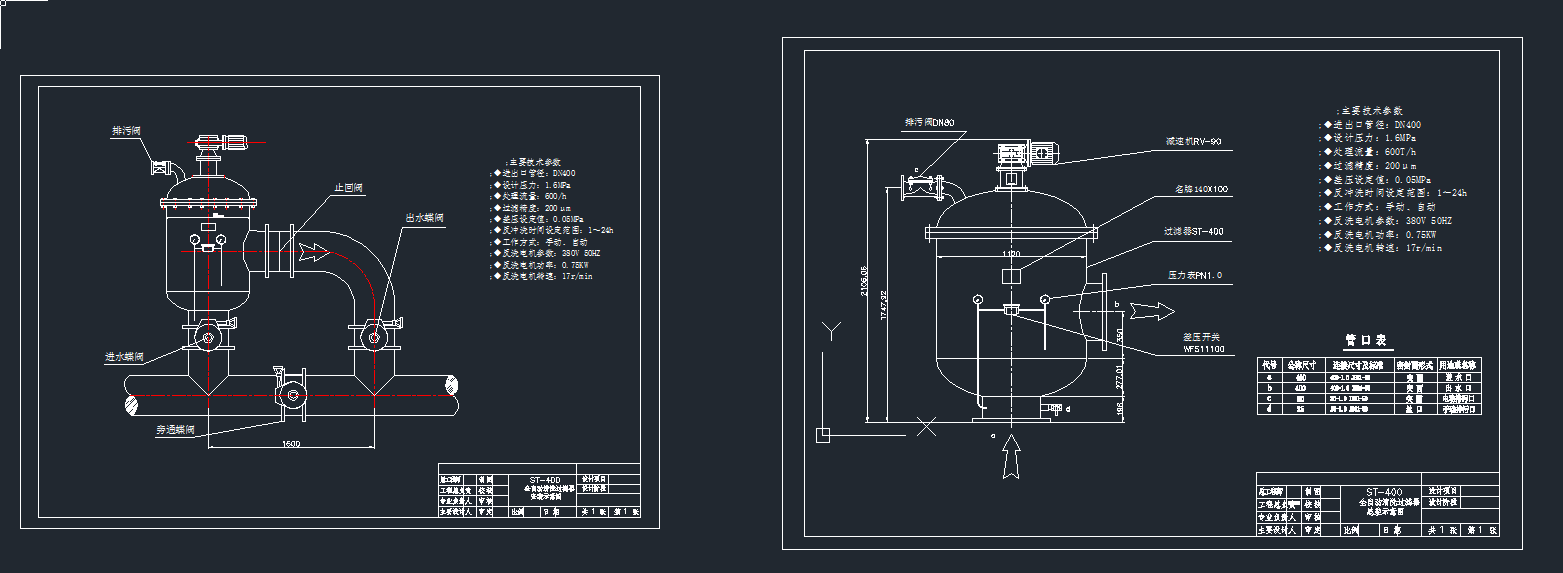Click the UCS origin square icon
Image resolution: width=1563 pixels, height=573 pixels.
click(x=822, y=434)
